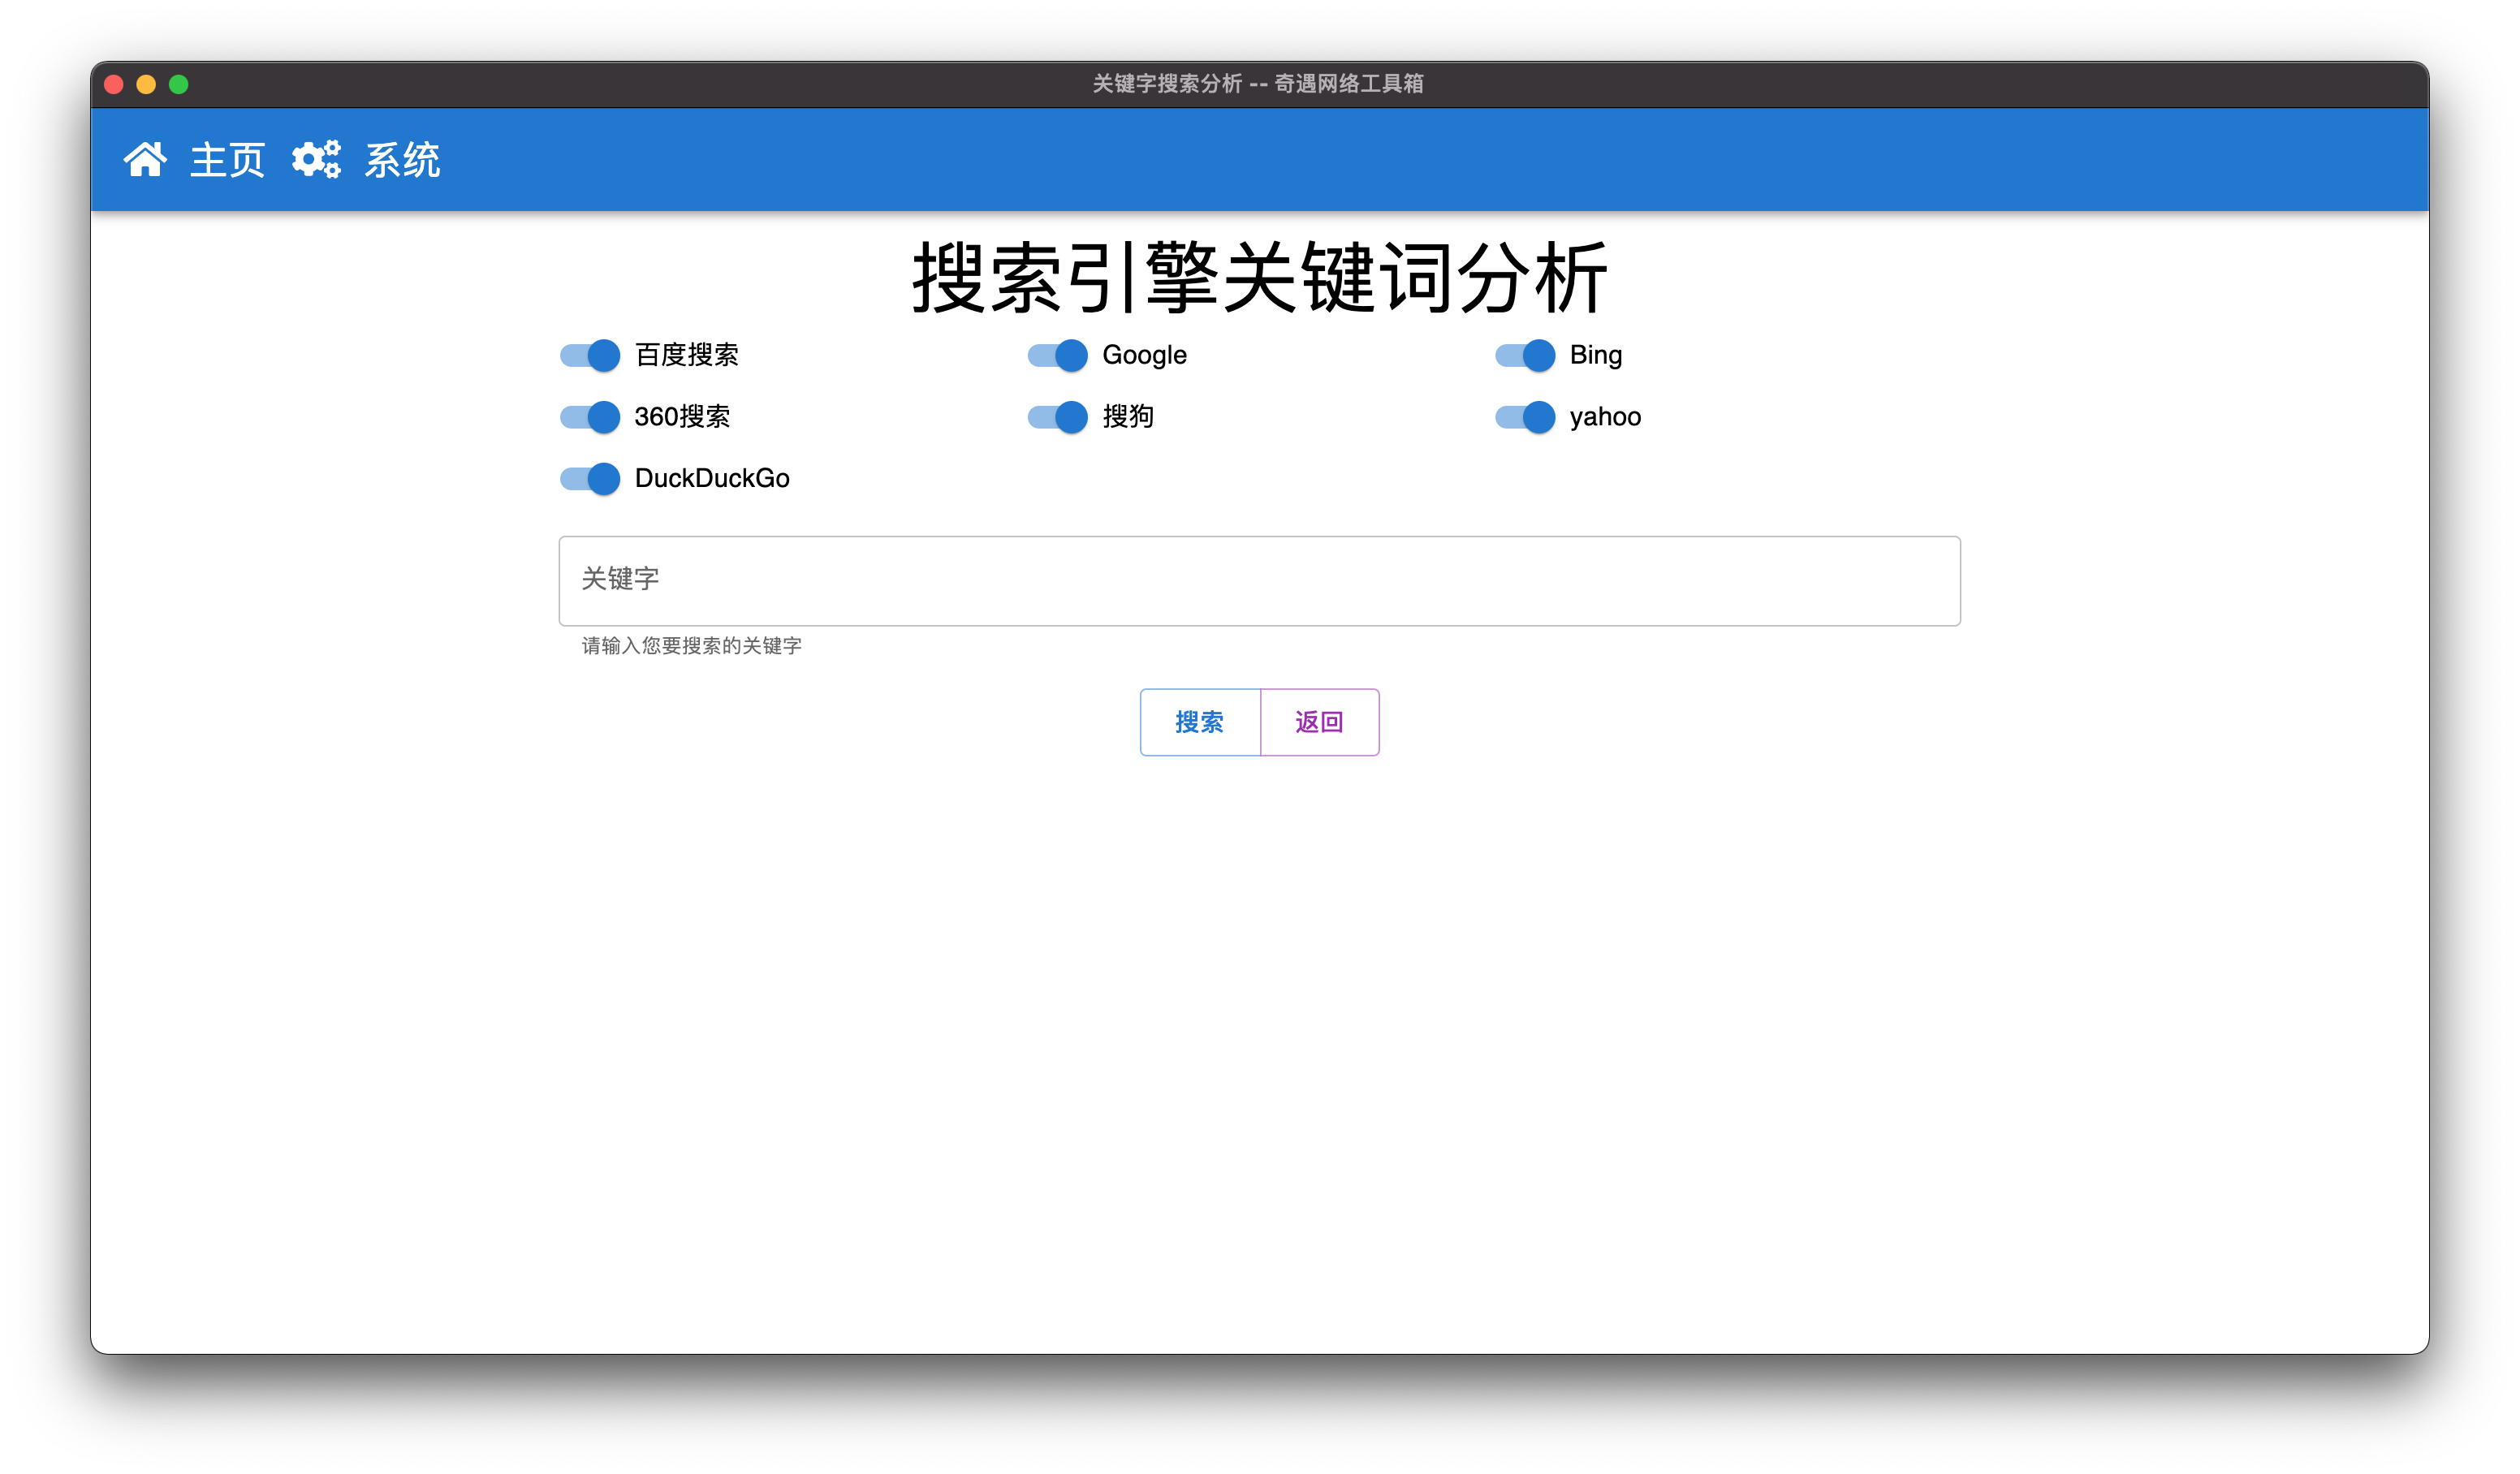The width and height of the screenshot is (2520, 1474).
Task: Click the home house icon
Action: click(145, 159)
